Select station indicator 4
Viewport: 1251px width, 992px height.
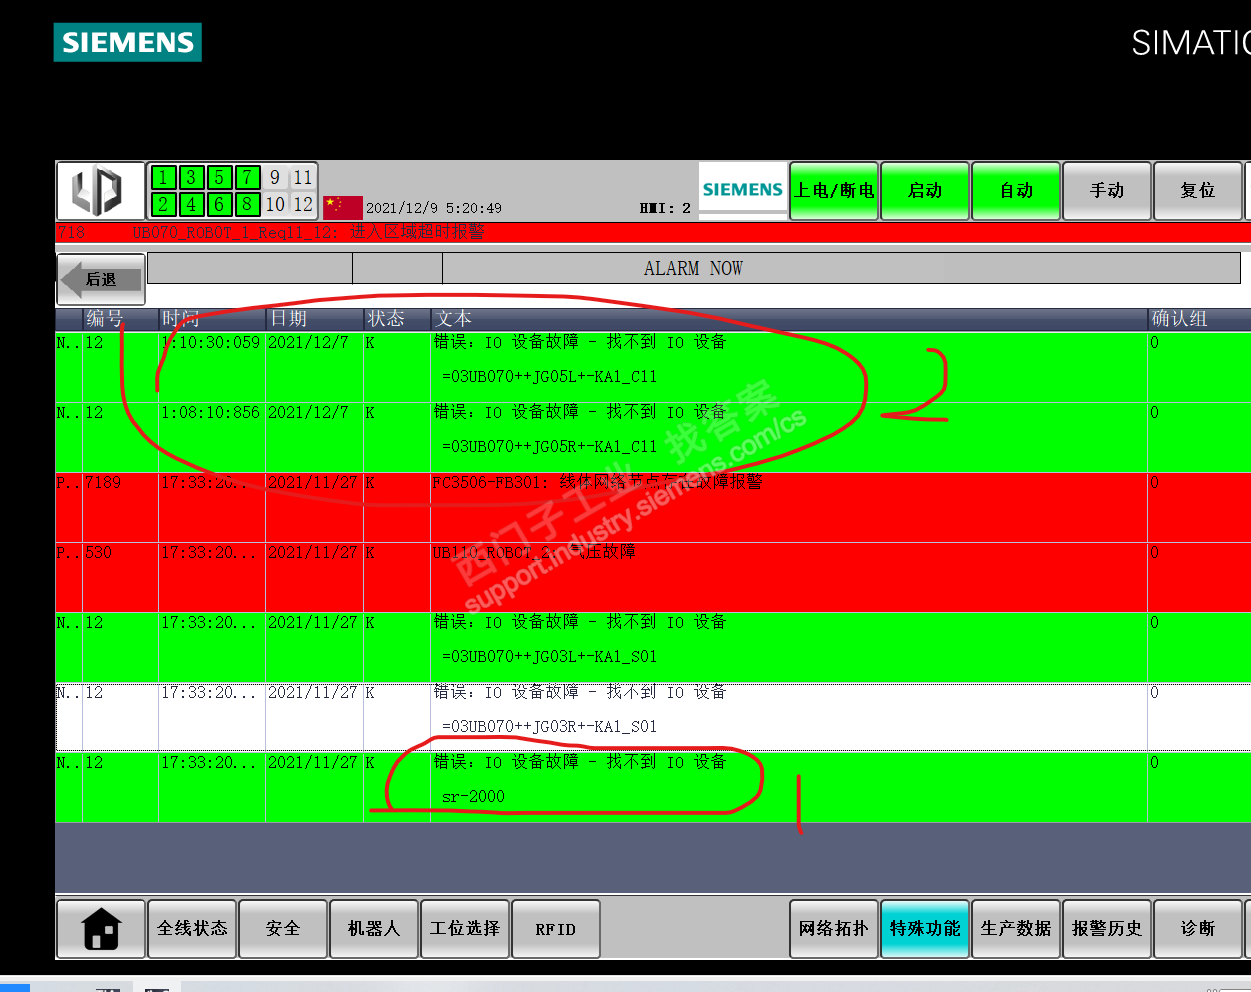point(192,205)
